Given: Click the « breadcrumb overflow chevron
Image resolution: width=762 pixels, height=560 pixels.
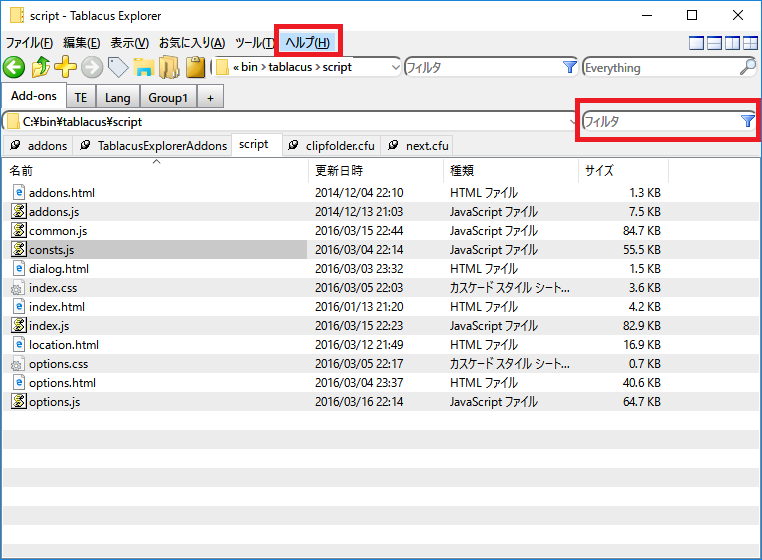Looking at the screenshot, I should coord(236,68).
